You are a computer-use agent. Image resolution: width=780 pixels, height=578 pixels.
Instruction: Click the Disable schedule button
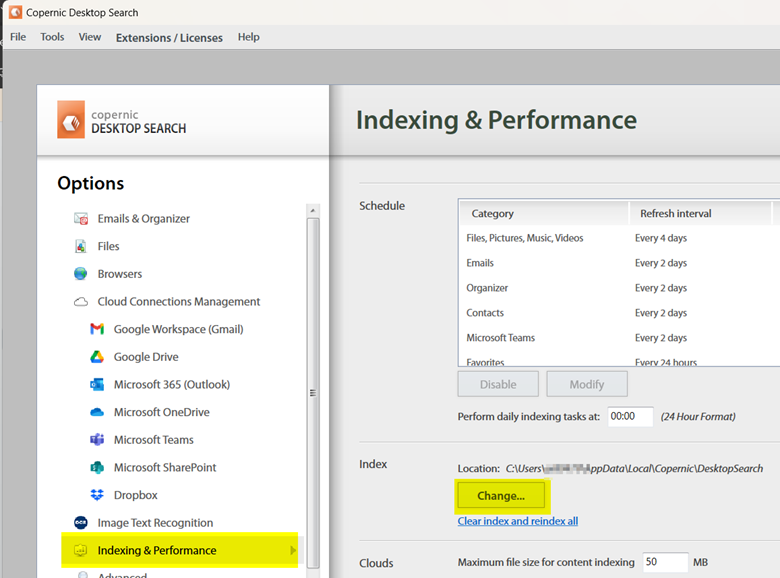[x=498, y=384]
